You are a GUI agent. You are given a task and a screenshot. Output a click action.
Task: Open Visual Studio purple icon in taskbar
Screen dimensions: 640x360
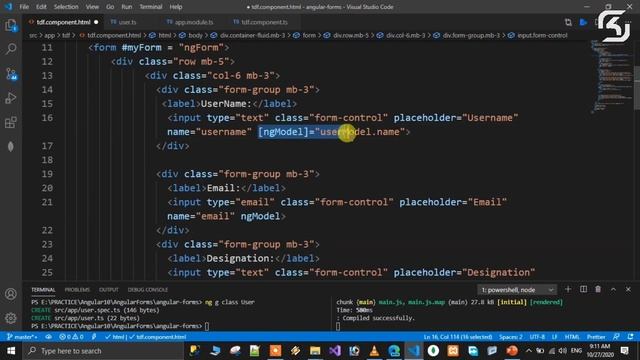pos(335,351)
